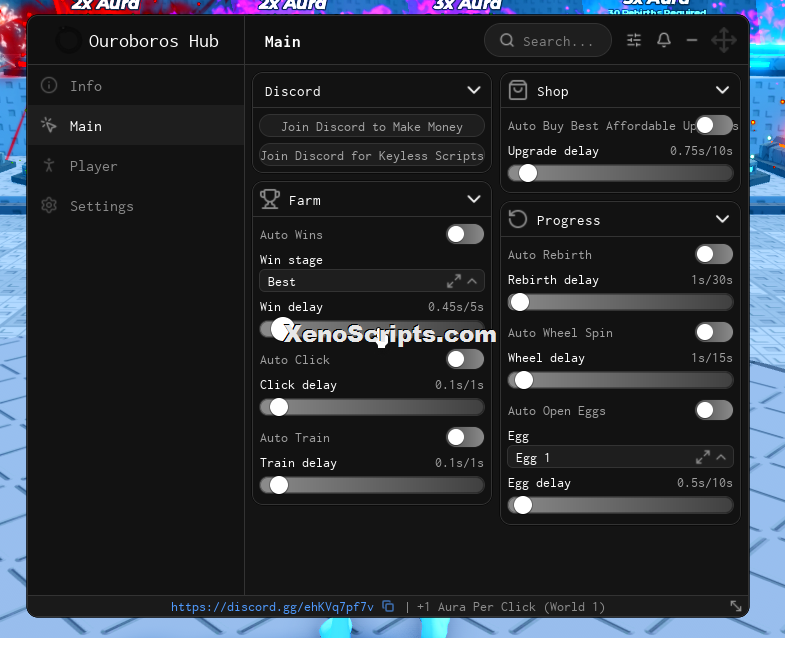Open the Egg 1 dropdown
785x668 pixels.
(x=620, y=457)
